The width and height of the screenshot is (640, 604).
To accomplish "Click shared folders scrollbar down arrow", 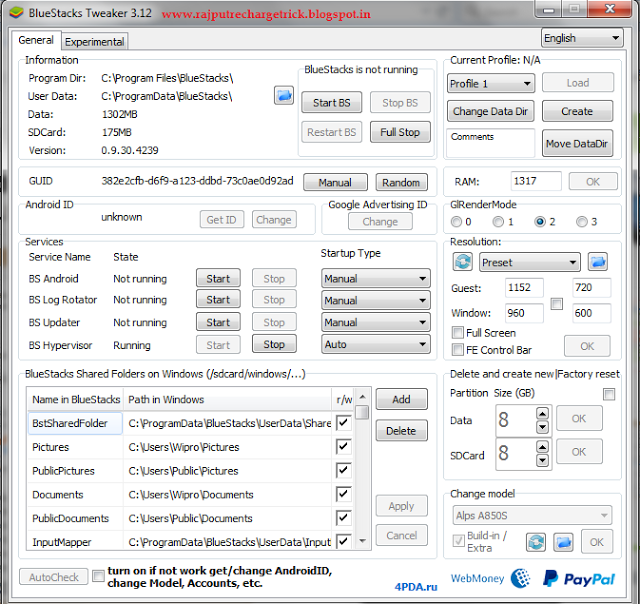I will [362, 541].
